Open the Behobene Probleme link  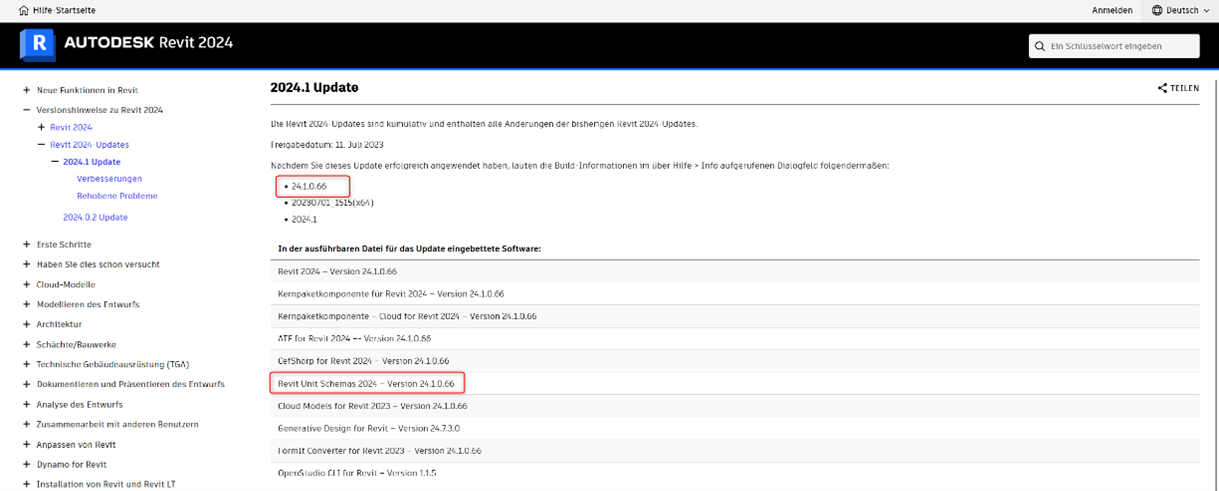coord(117,196)
